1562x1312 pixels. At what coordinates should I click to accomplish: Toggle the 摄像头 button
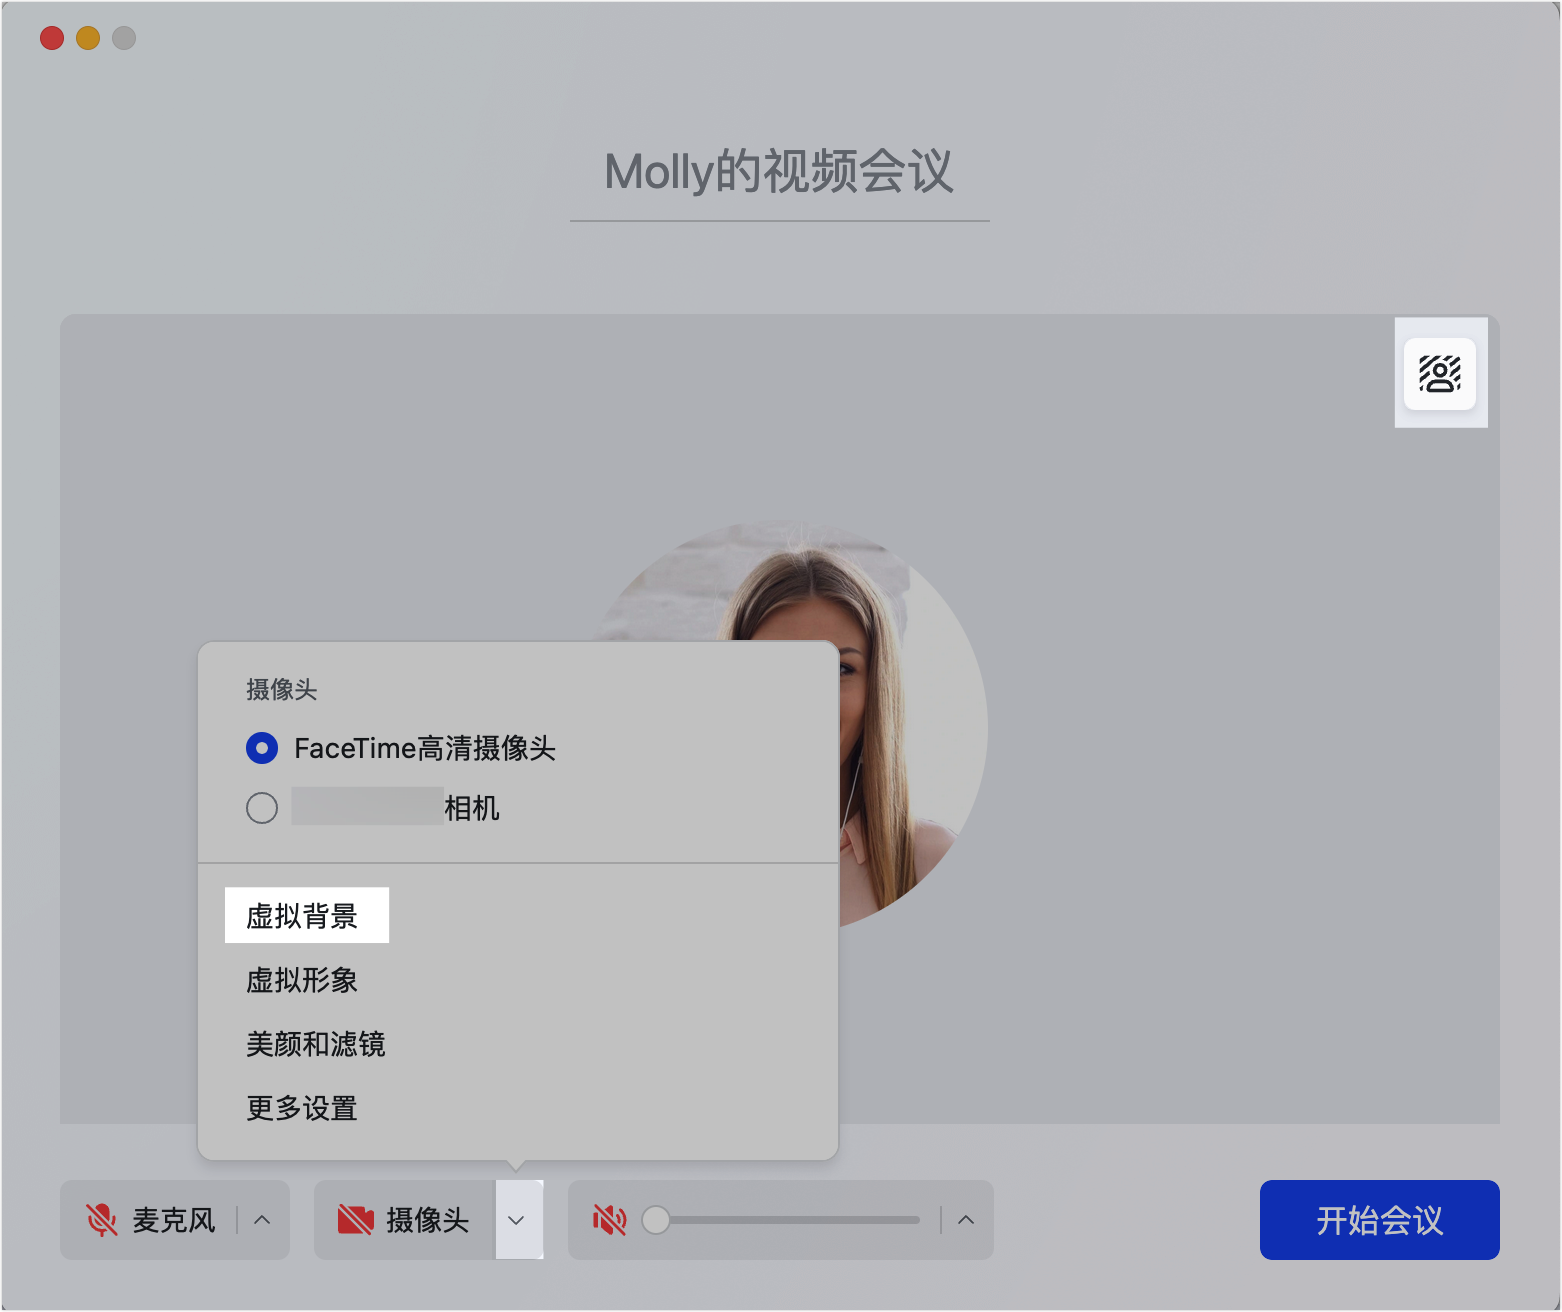[405, 1220]
